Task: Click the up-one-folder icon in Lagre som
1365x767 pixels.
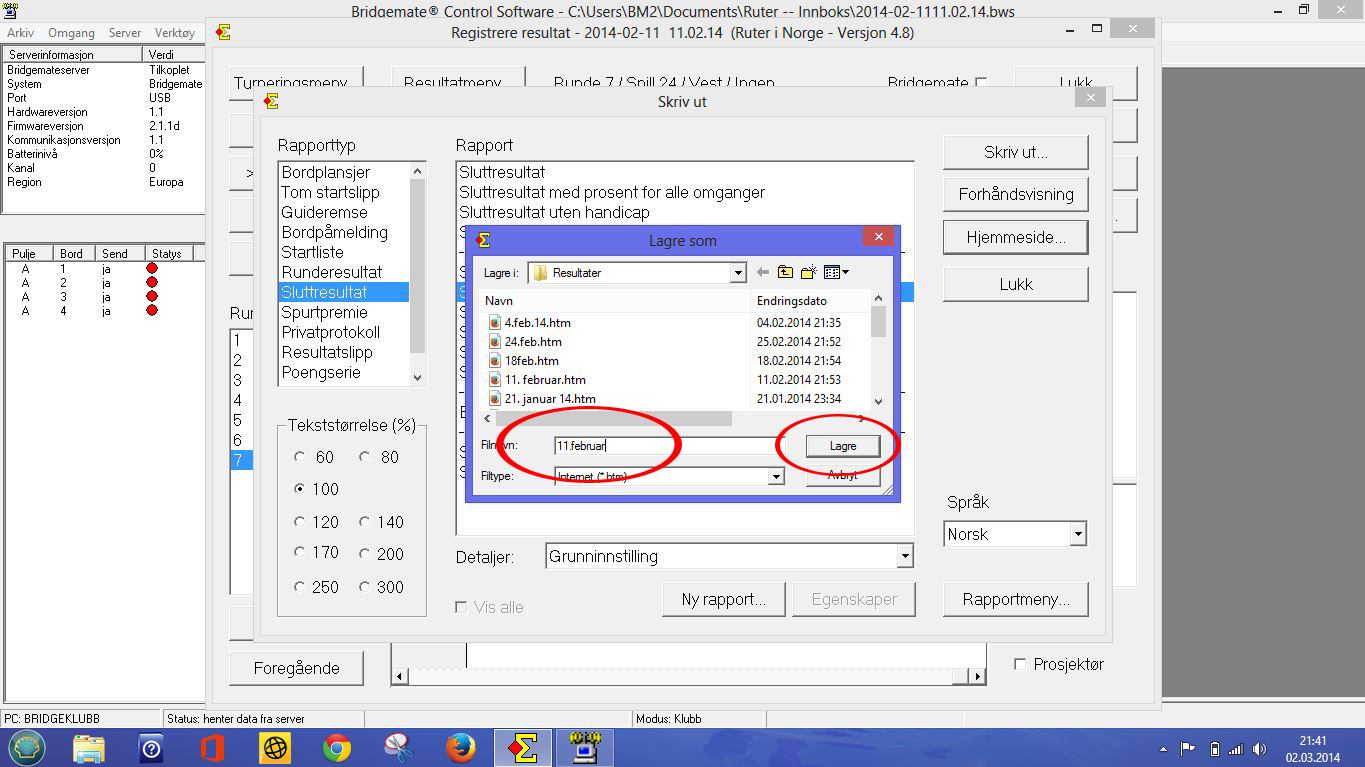Action: 786,272
